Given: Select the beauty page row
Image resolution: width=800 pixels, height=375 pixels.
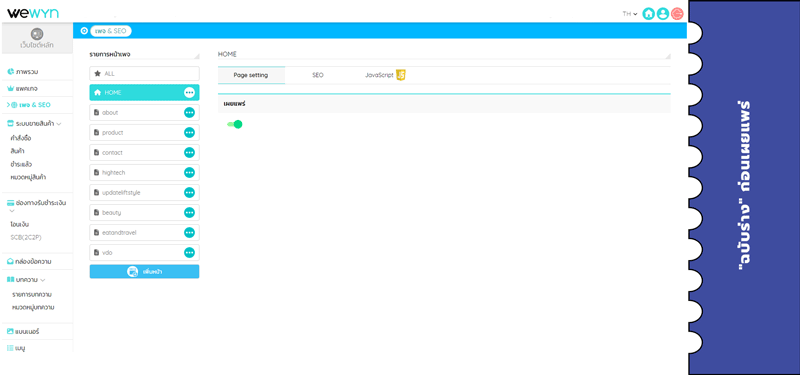Looking at the screenshot, I should pos(144,212).
